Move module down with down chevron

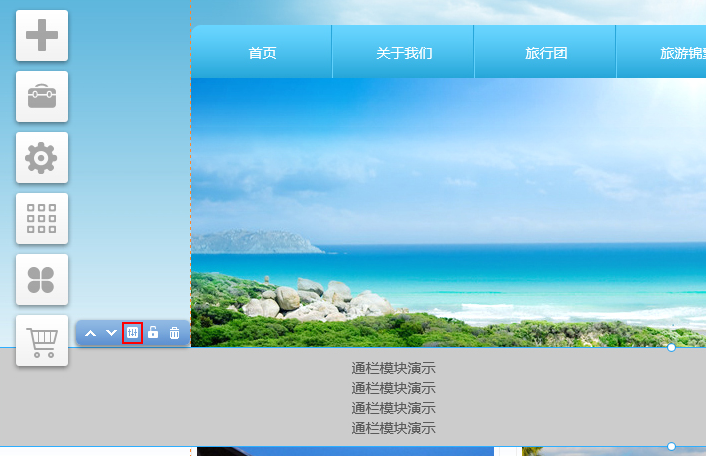click(x=111, y=333)
